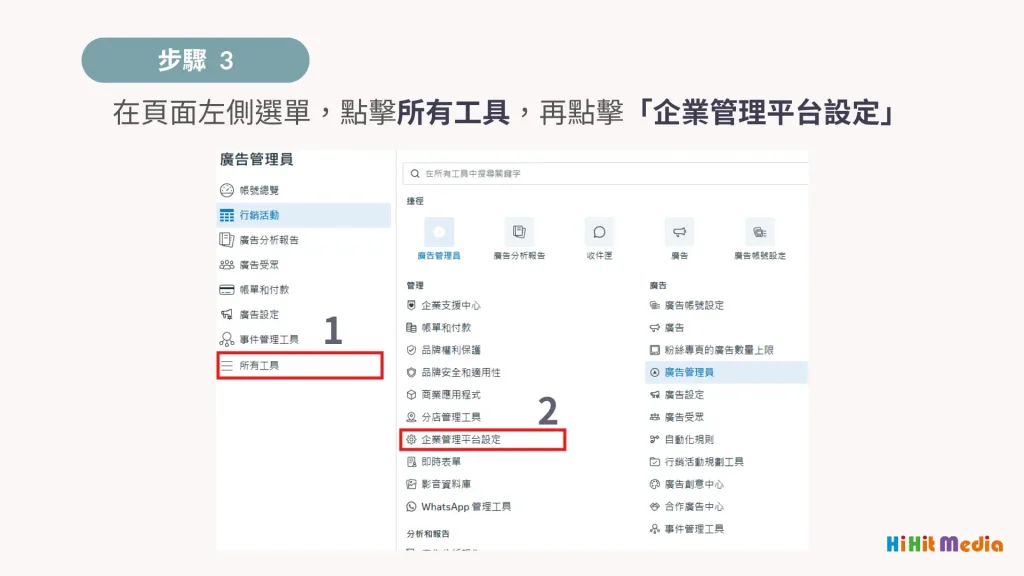Click the 廣告管理員 shortcut icon

tap(439, 232)
